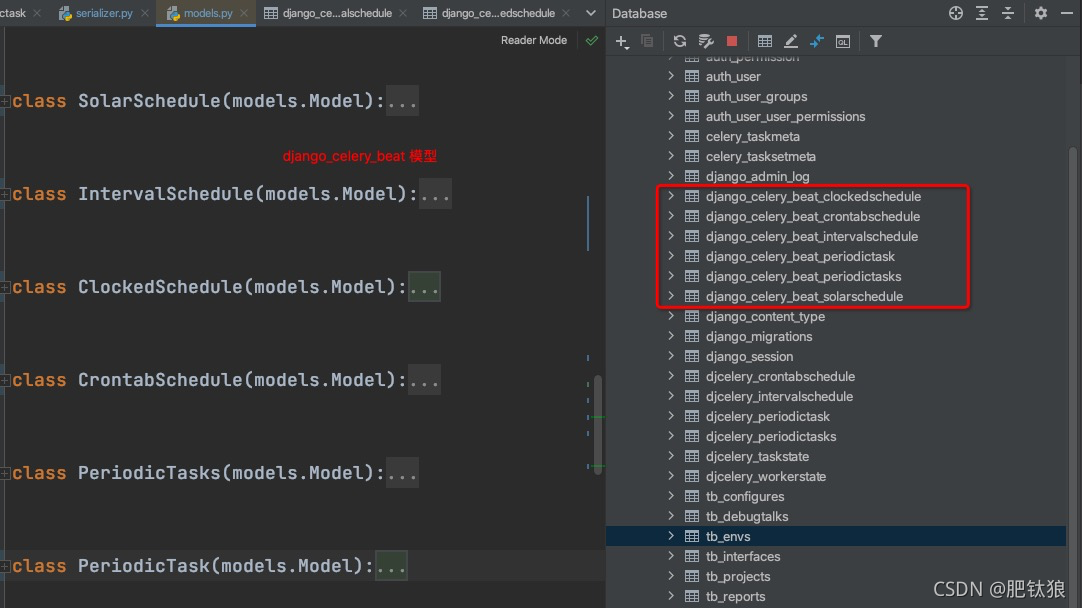1082x608 pixels.
Task: Select the django_session table
Action: tap(749, 357)
